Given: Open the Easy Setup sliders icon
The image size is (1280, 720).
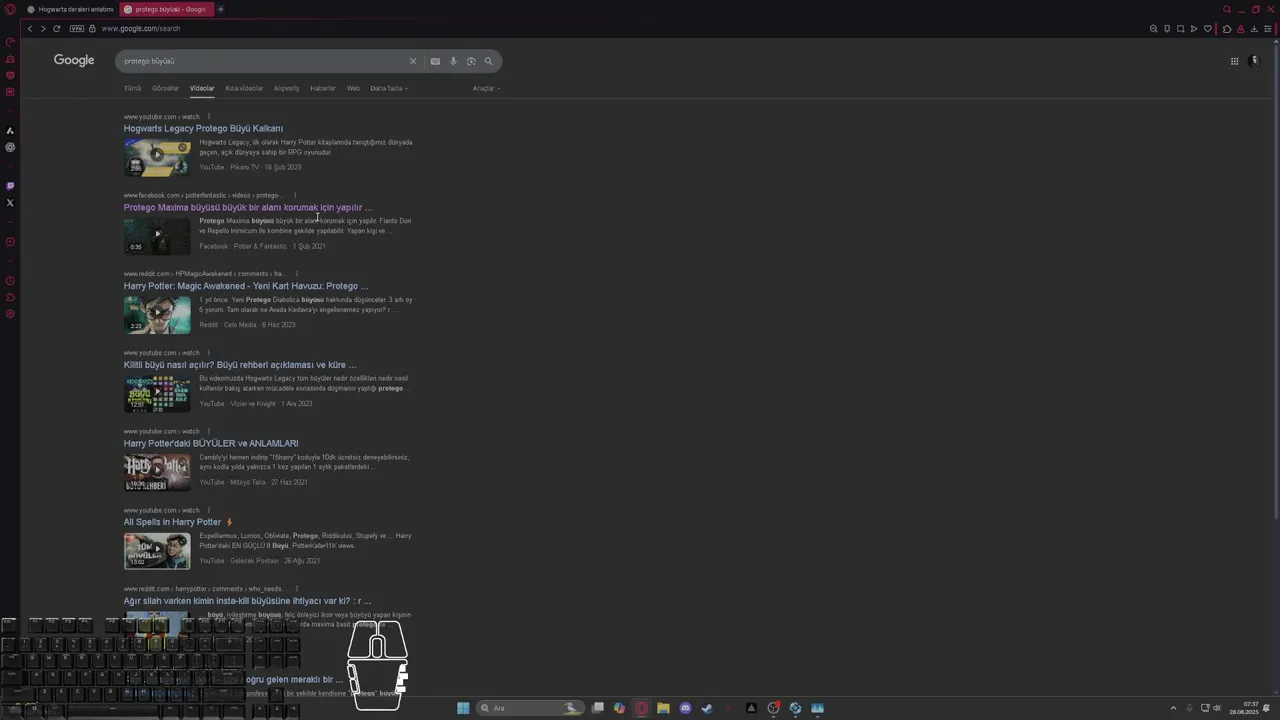Looking at the screenshot, I should 1268,29.
